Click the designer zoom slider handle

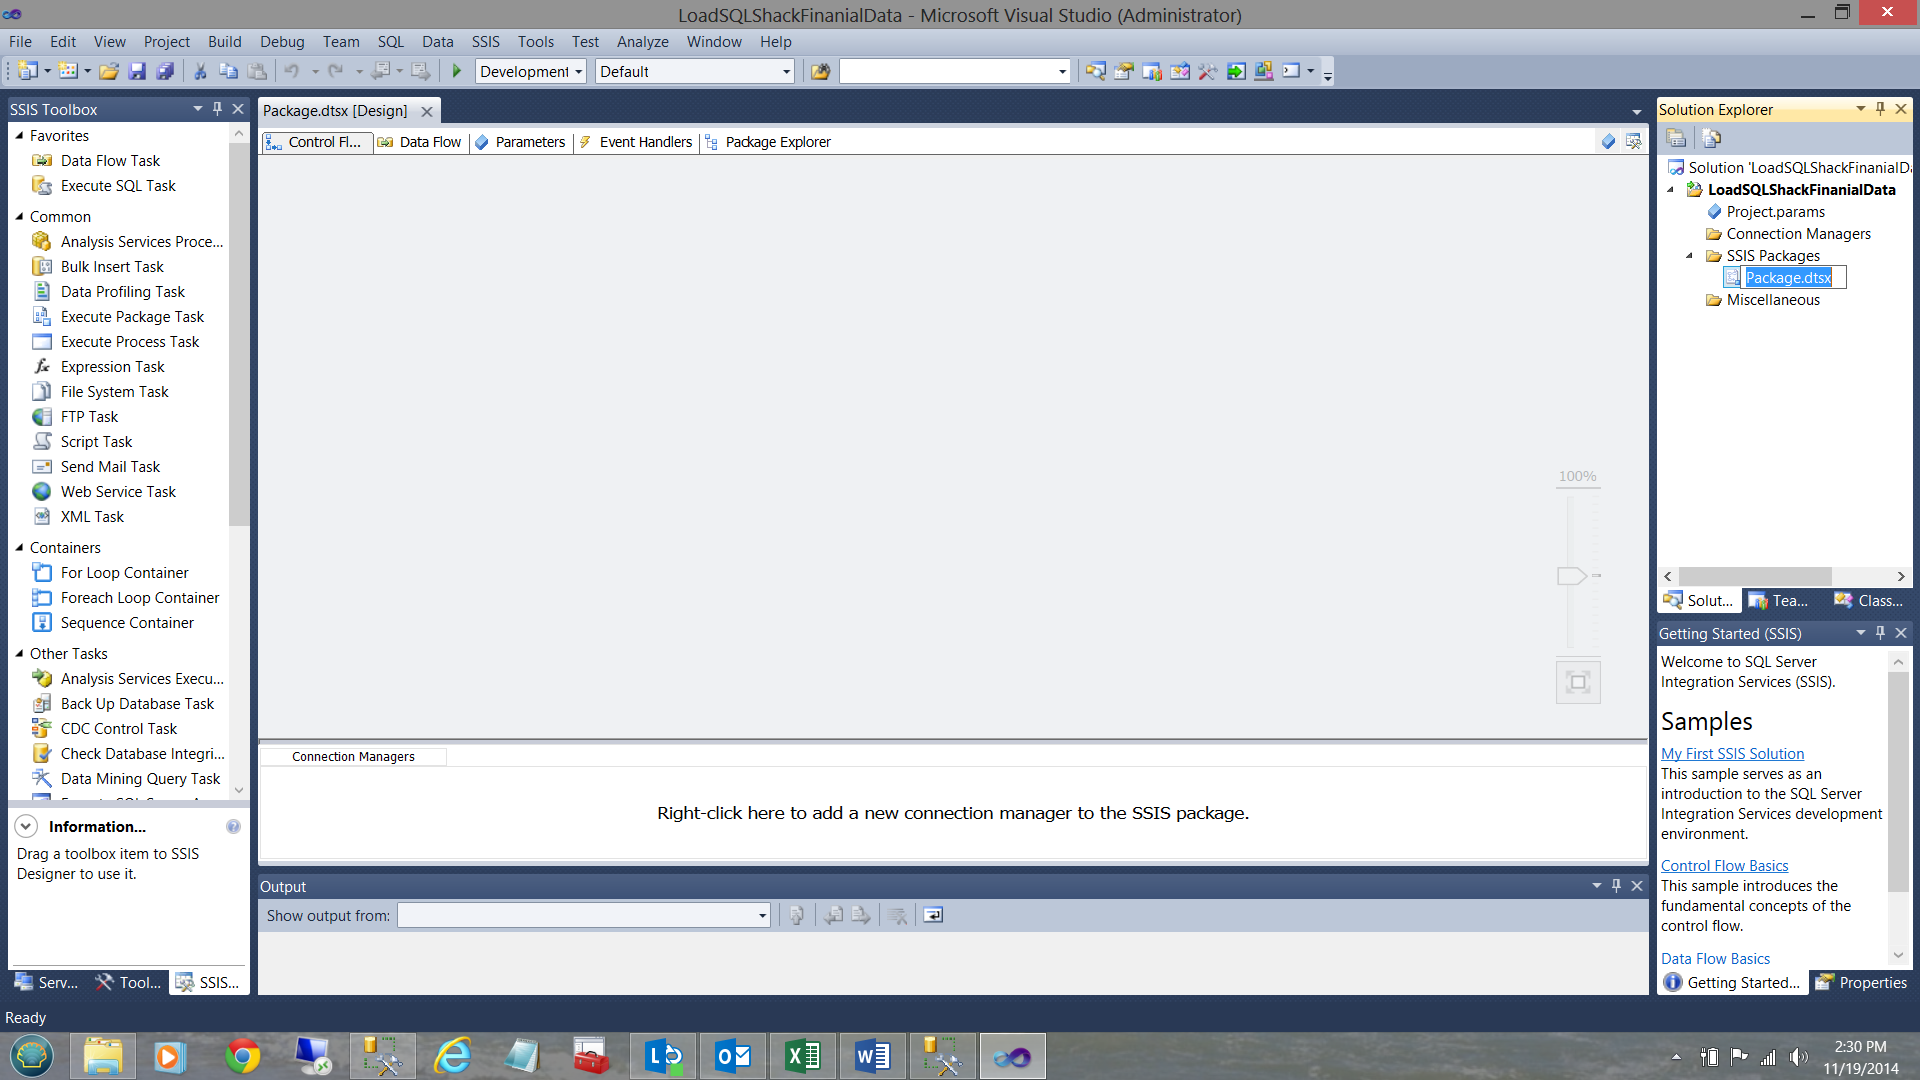pos(1571,576)
